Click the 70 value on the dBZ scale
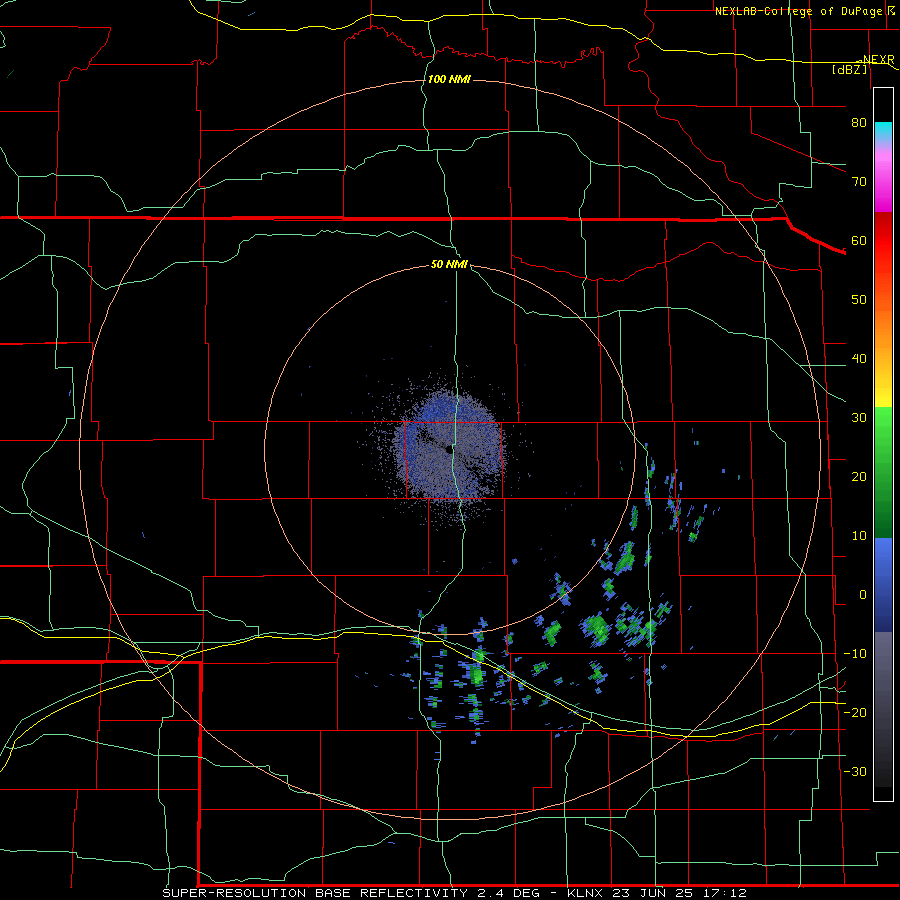 tap(859, 181)
